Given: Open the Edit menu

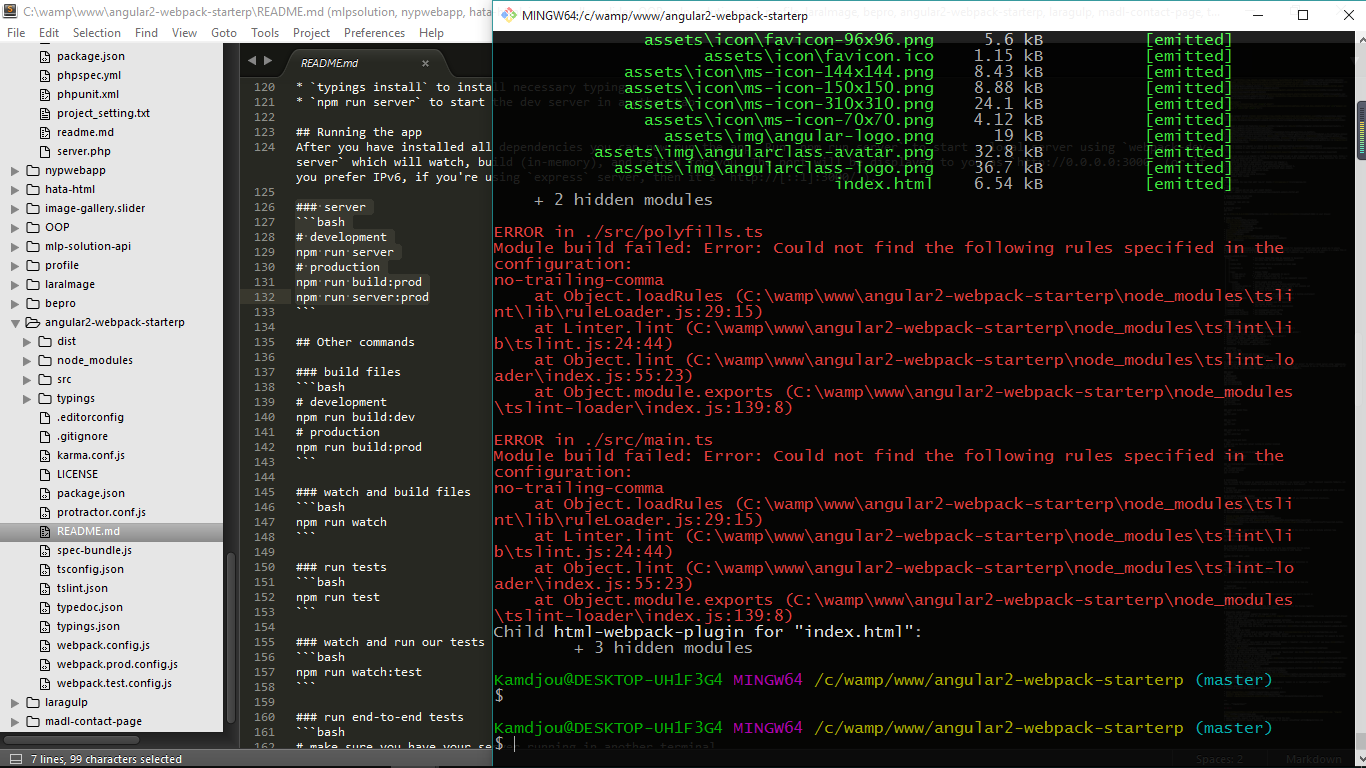Looking at the screenshot, I should point(49,33).
